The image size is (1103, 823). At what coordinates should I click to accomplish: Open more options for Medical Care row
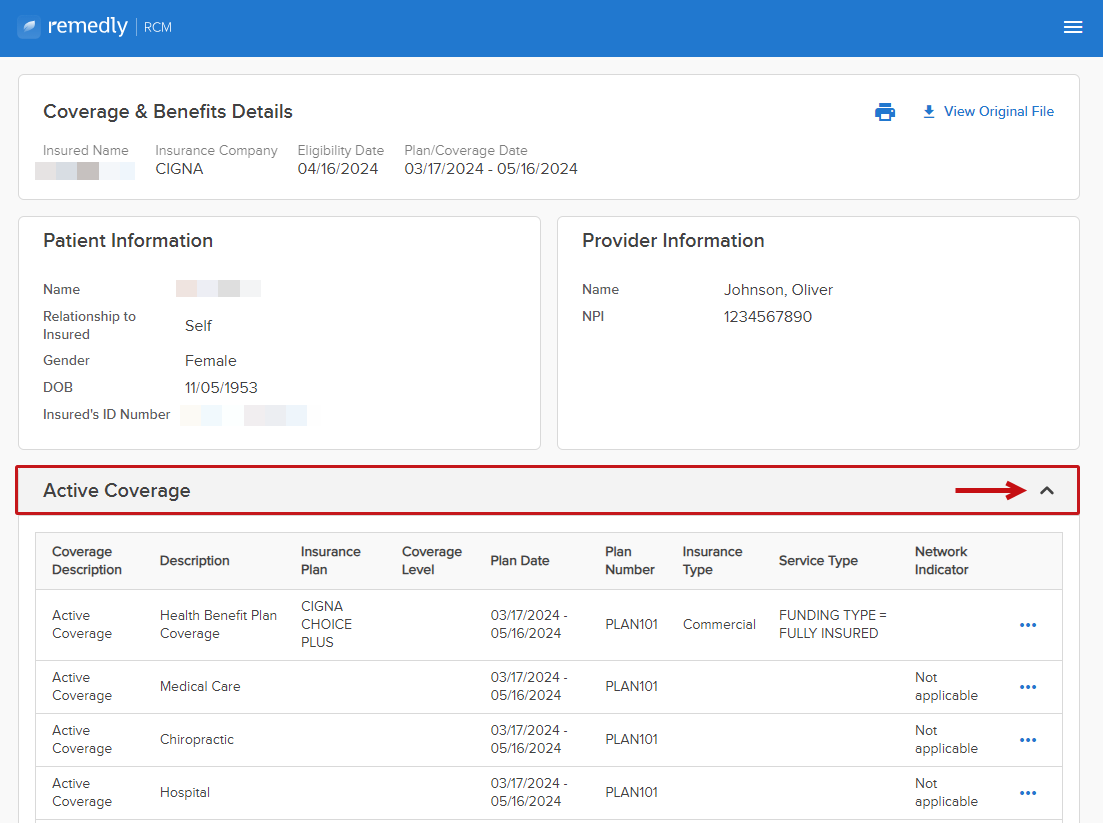[1028, 687]
